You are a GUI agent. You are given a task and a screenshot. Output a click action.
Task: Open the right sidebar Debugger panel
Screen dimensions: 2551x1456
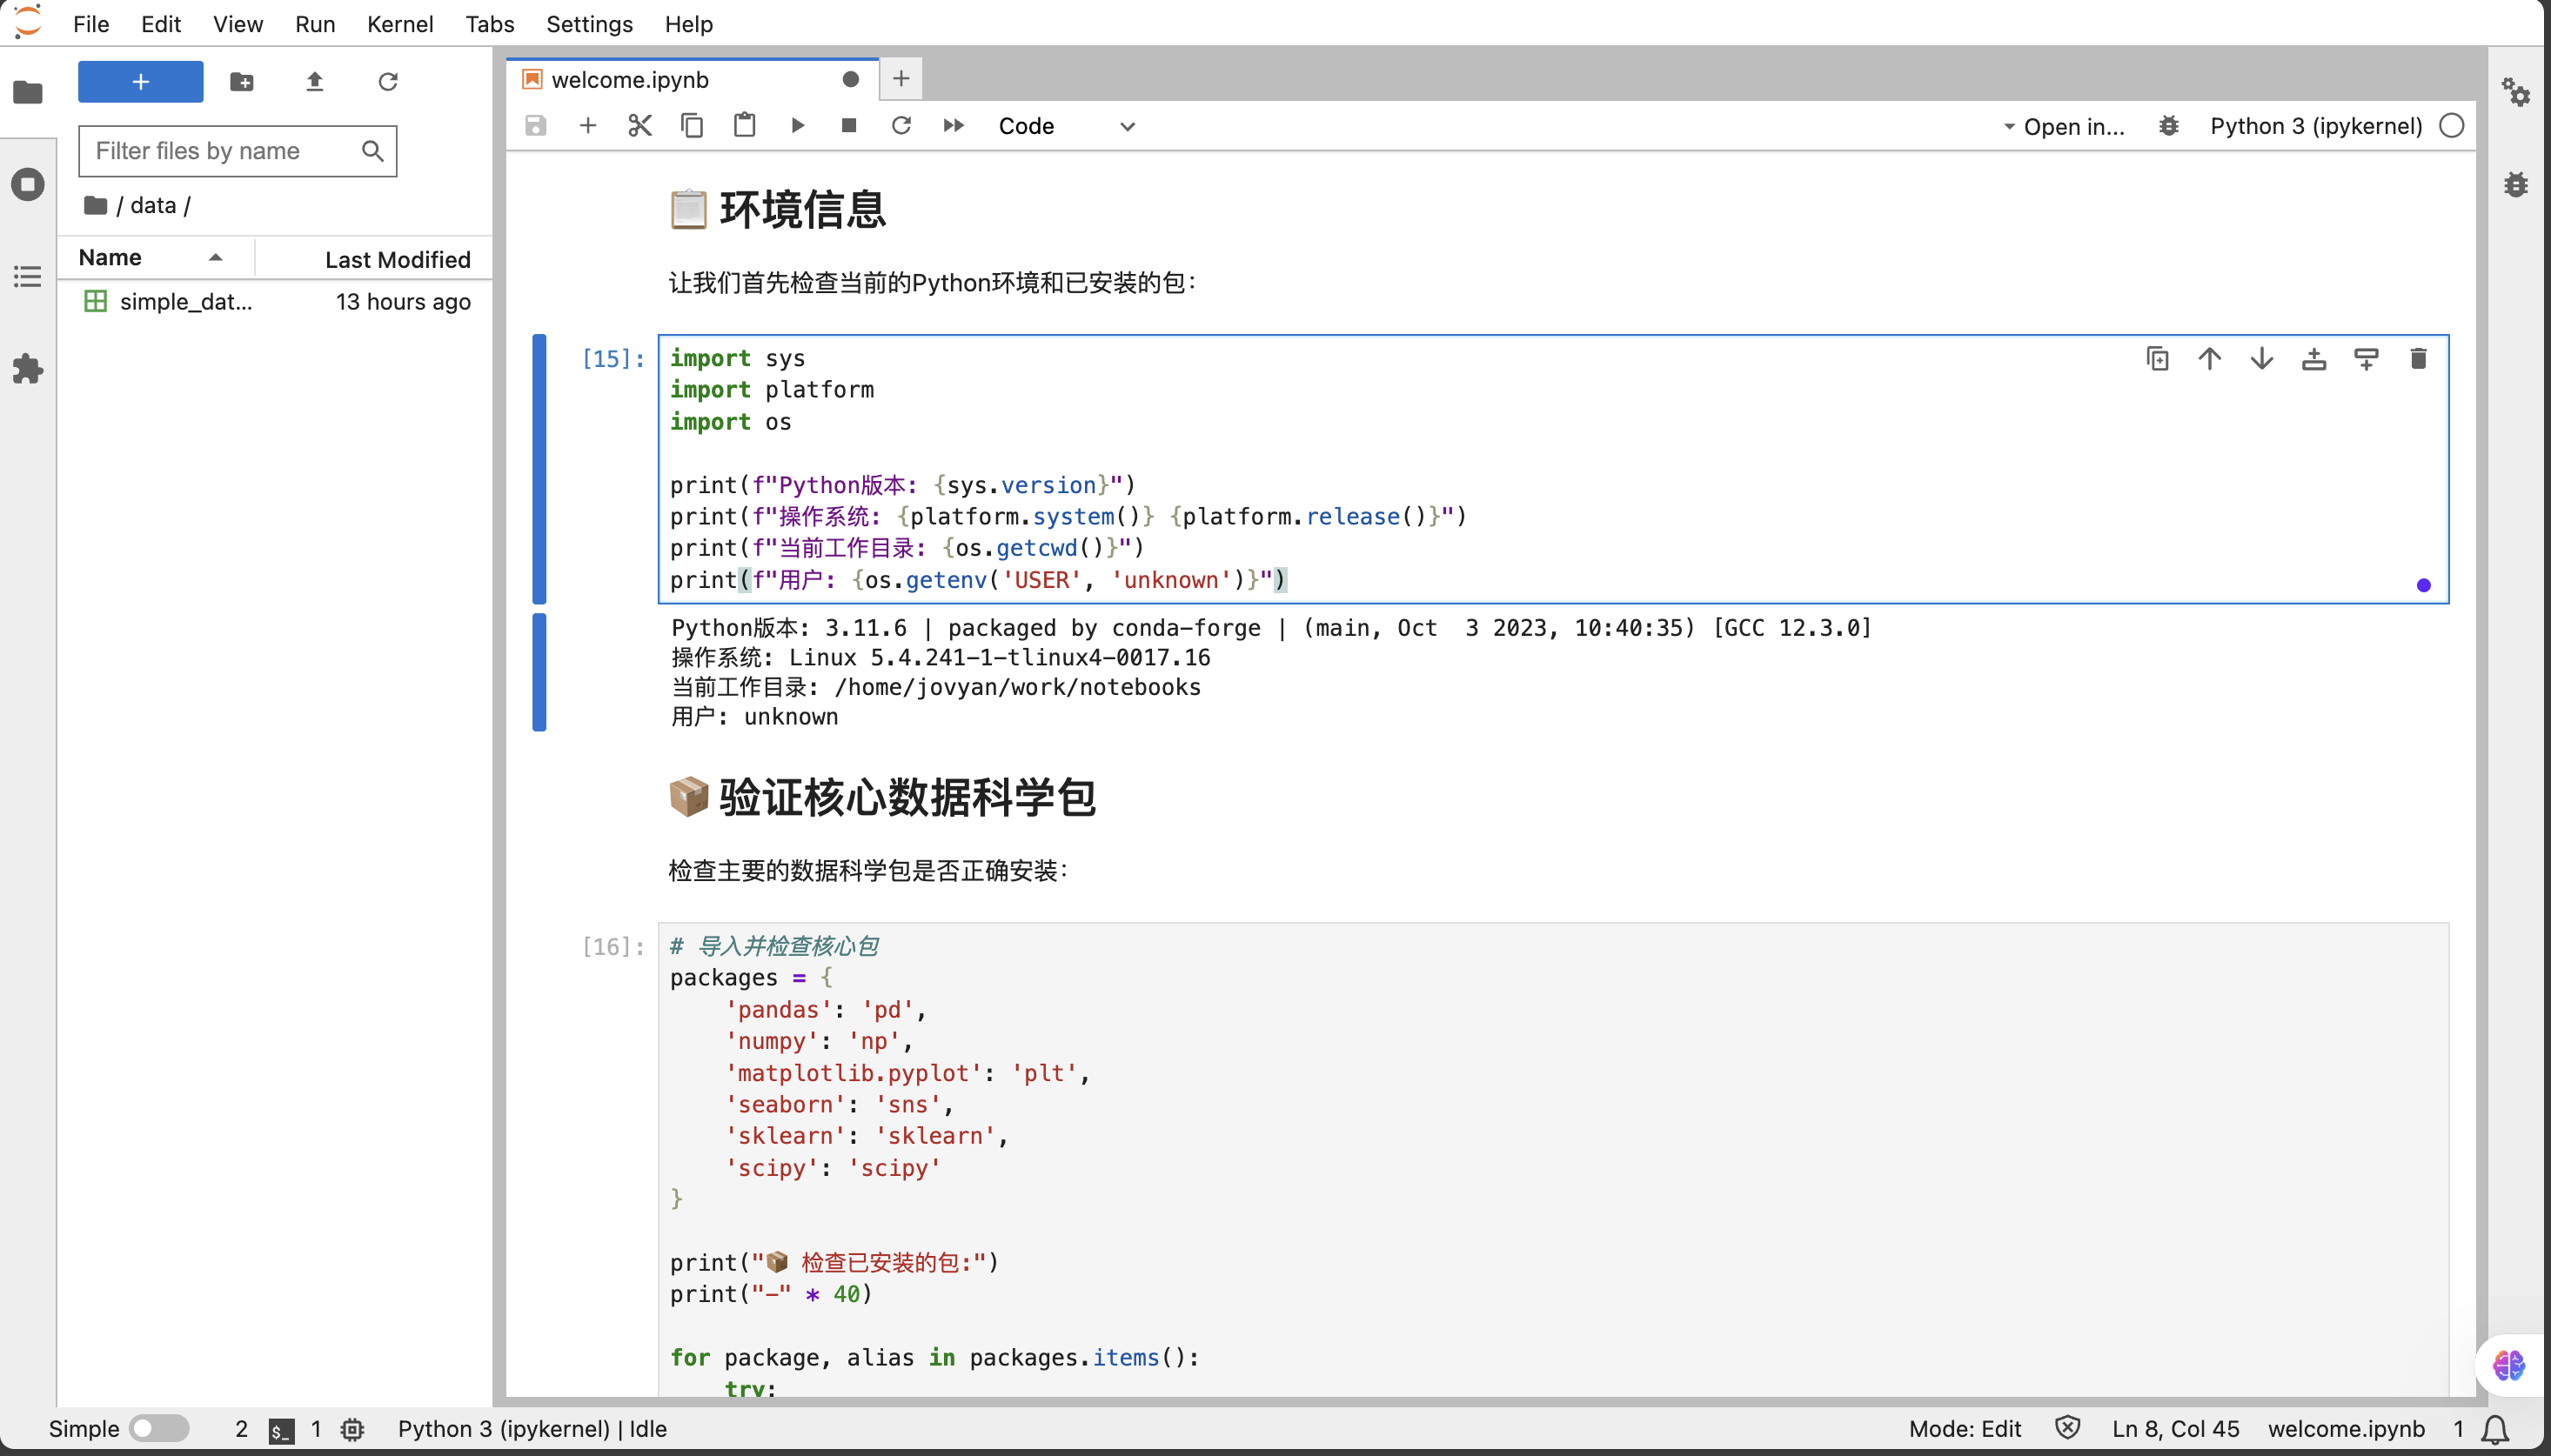(x=2516, y=185)
